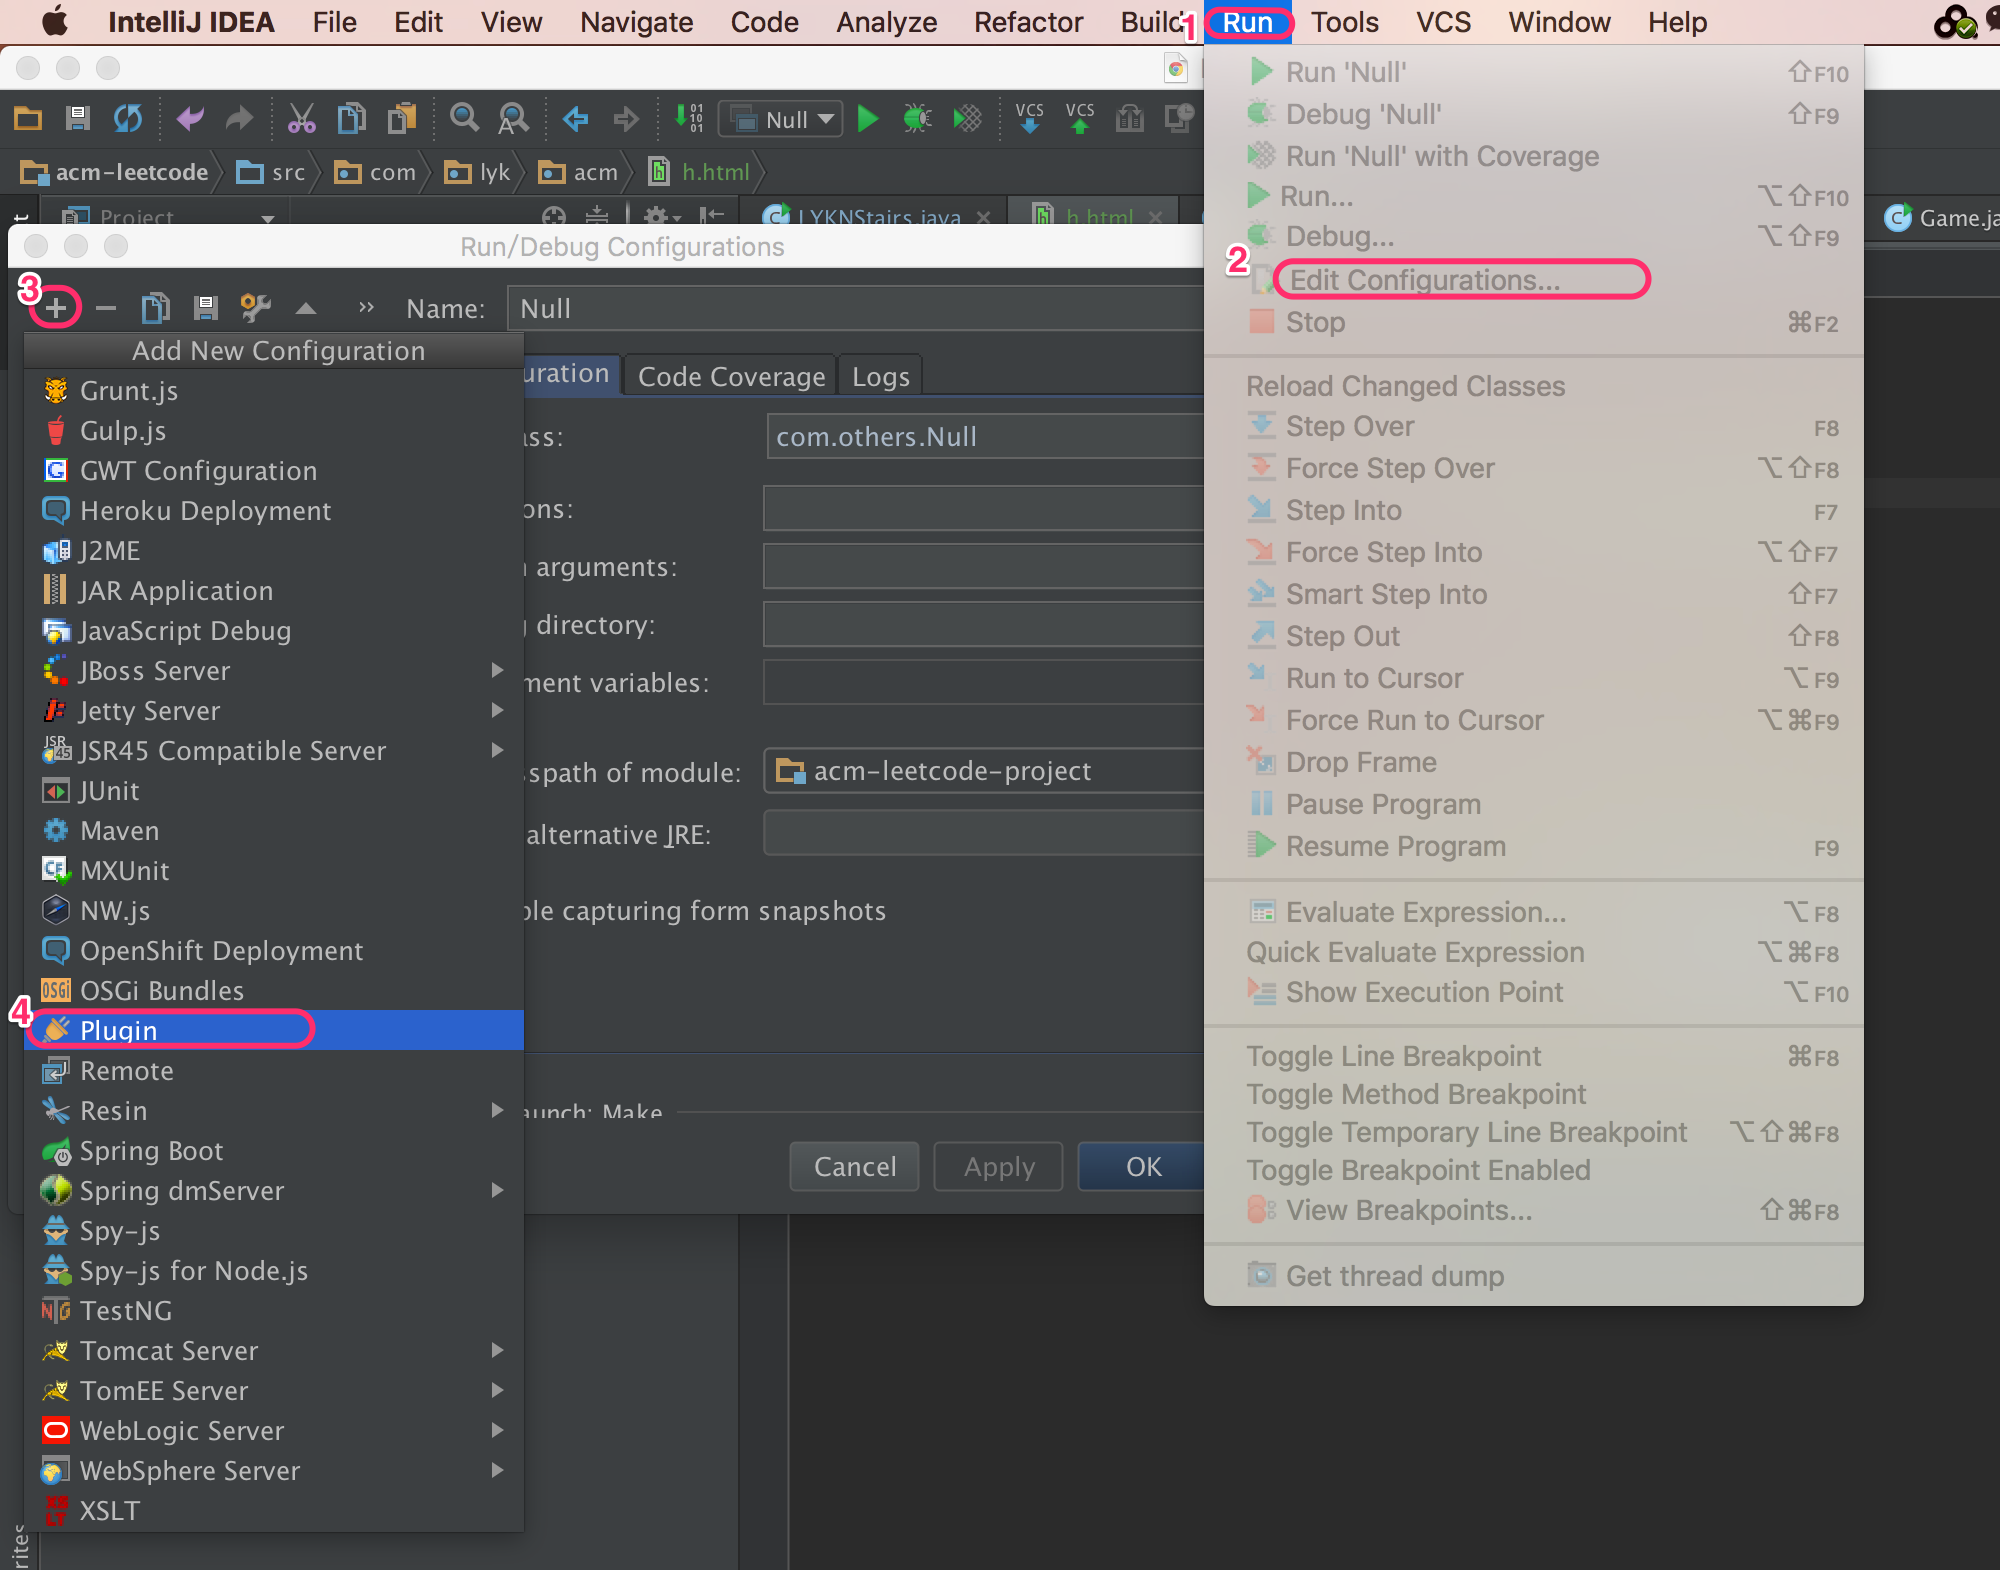Click the Grunt.js configuration icon
2000x1570 pixels.
pyautogui.click(x=58, y=390)
